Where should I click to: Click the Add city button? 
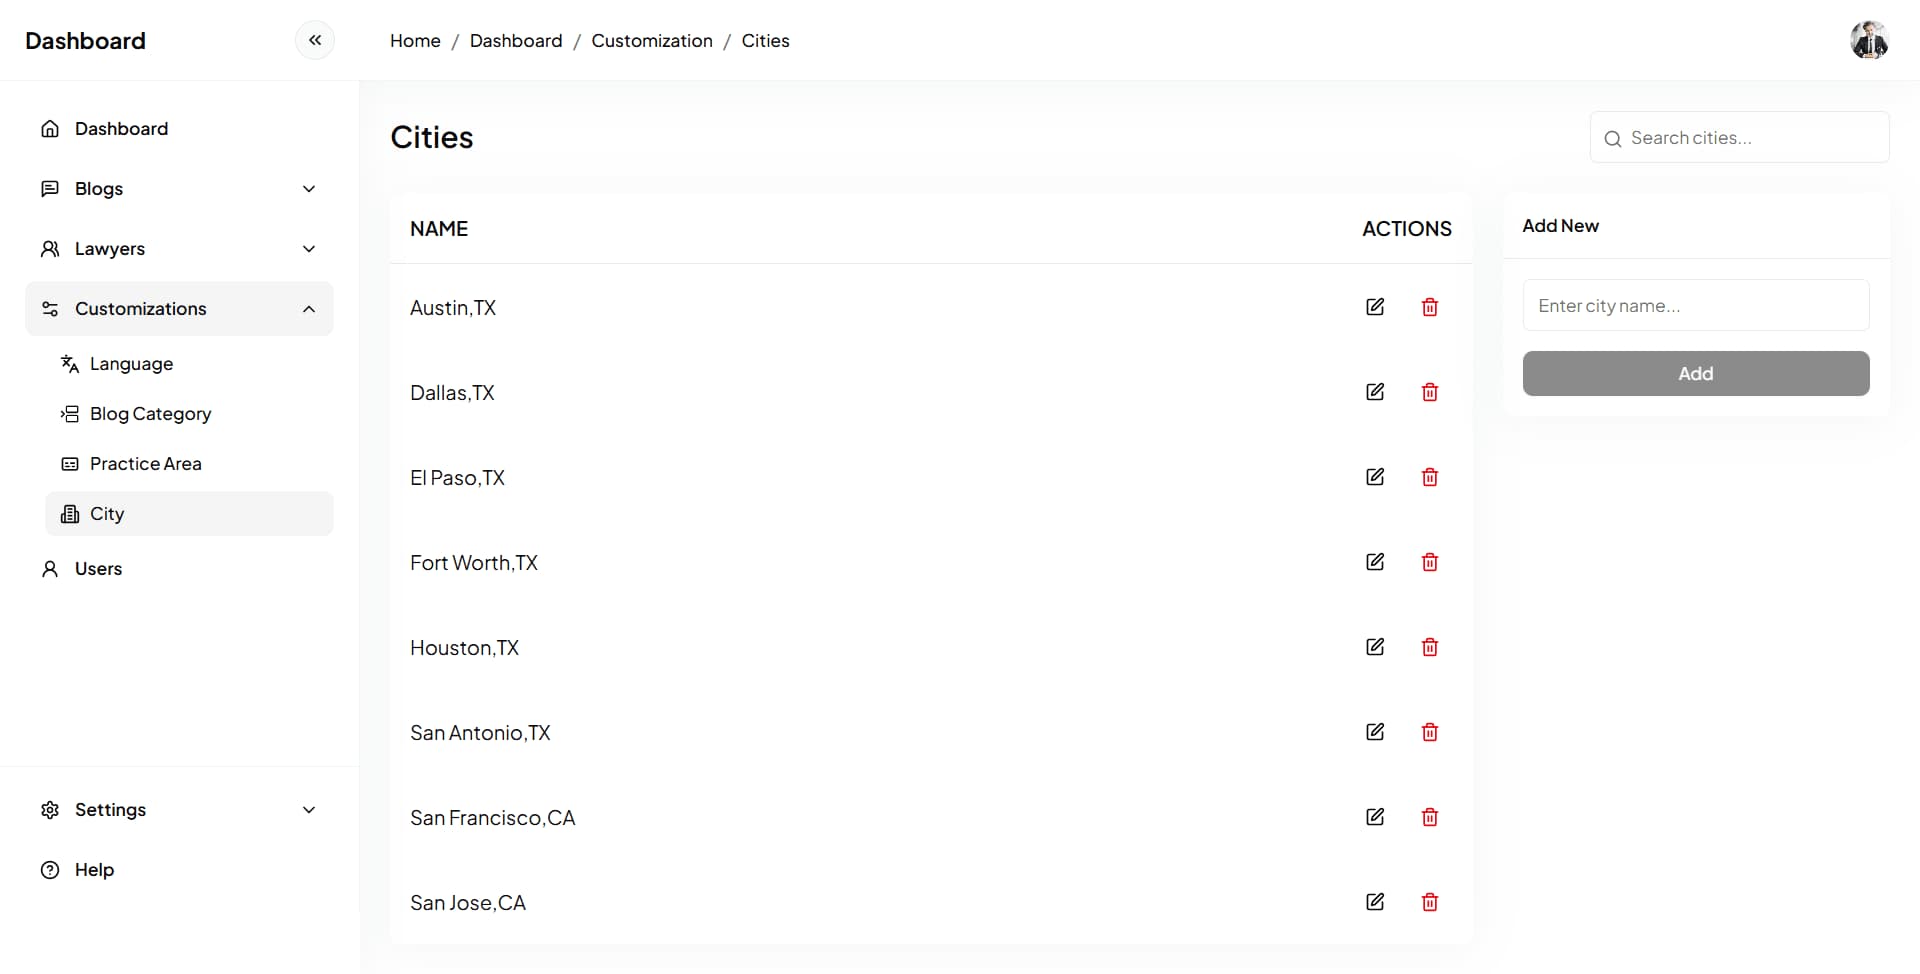1696,373
